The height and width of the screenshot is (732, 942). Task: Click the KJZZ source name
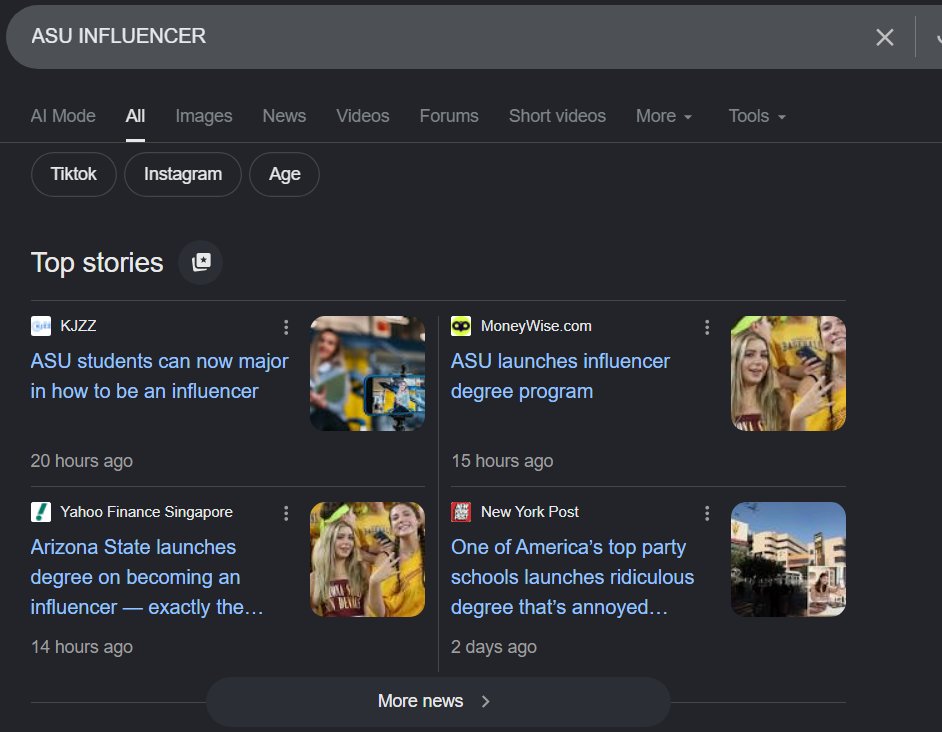point(78,326)
